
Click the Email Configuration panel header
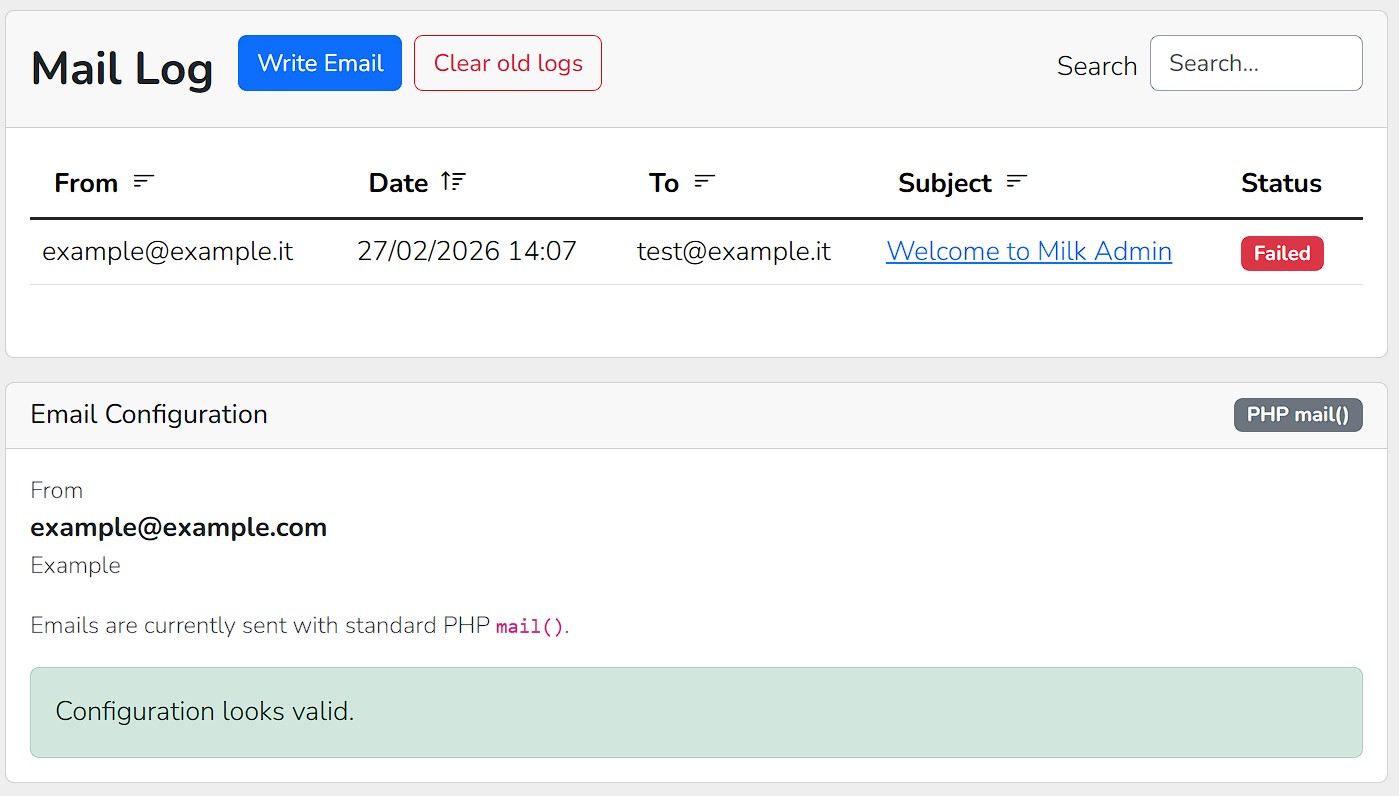(696, 415)
